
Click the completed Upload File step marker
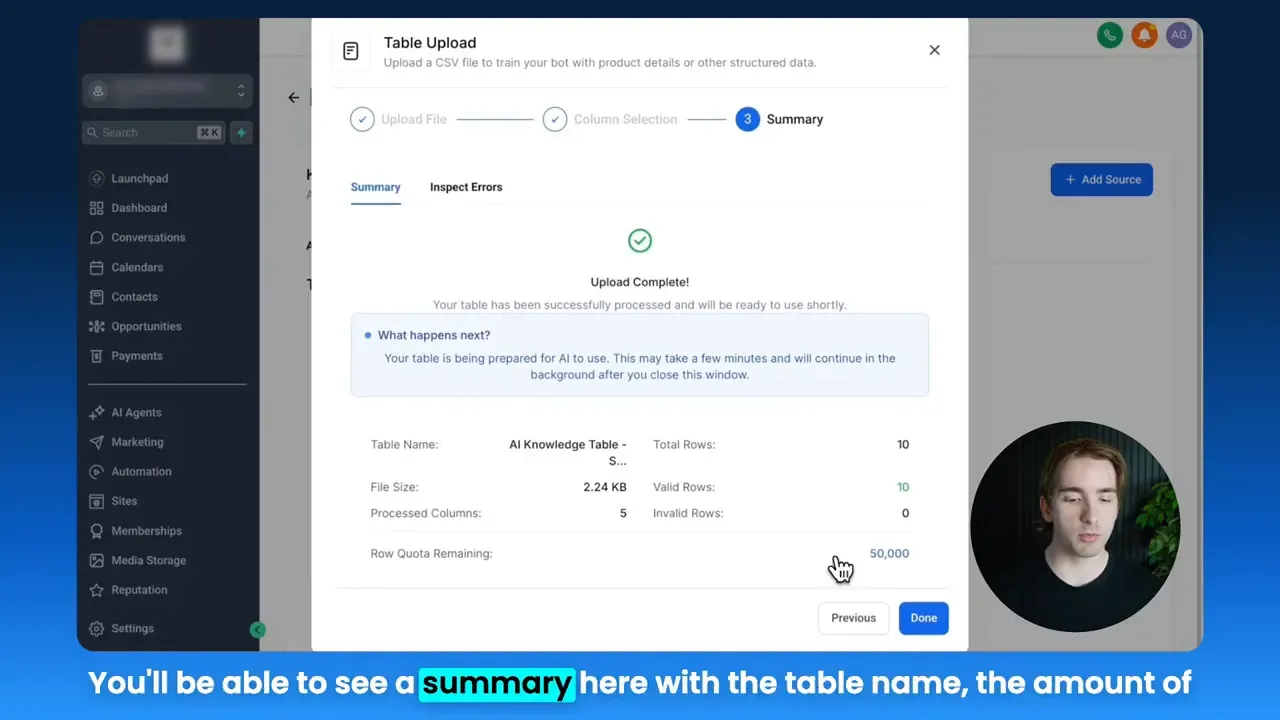(362, 118)
